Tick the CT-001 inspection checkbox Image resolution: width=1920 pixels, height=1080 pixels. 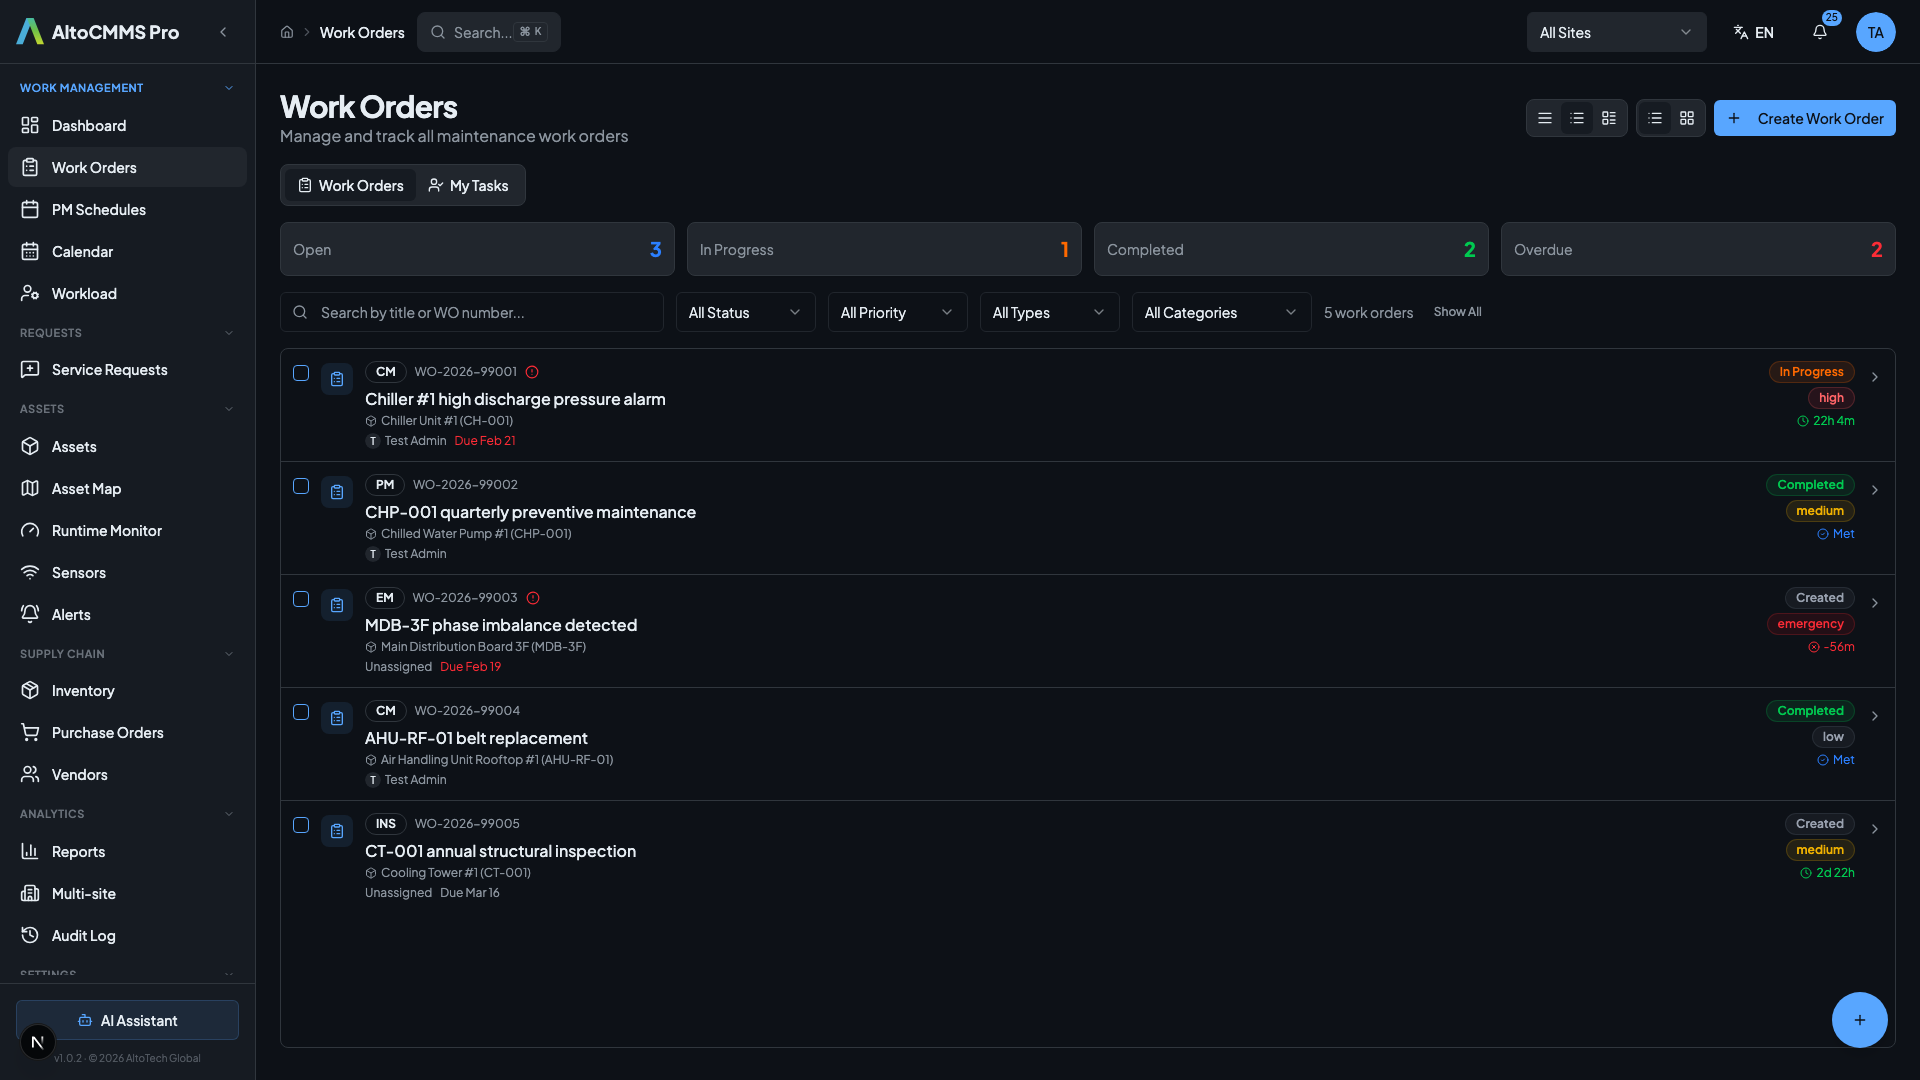(x=301, y=825)
